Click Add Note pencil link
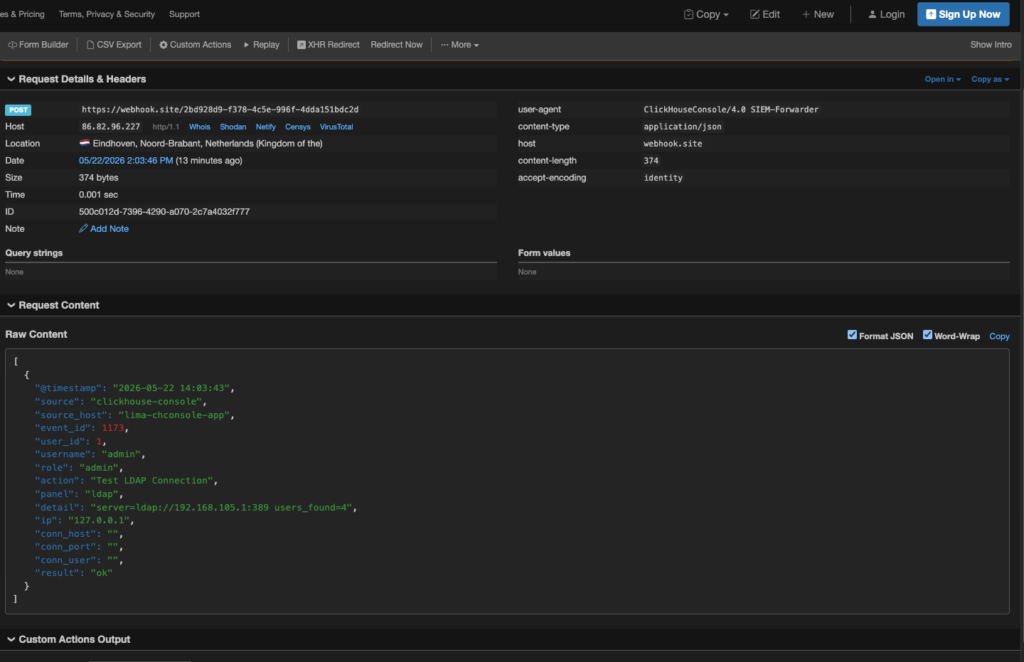 [104, 229]
